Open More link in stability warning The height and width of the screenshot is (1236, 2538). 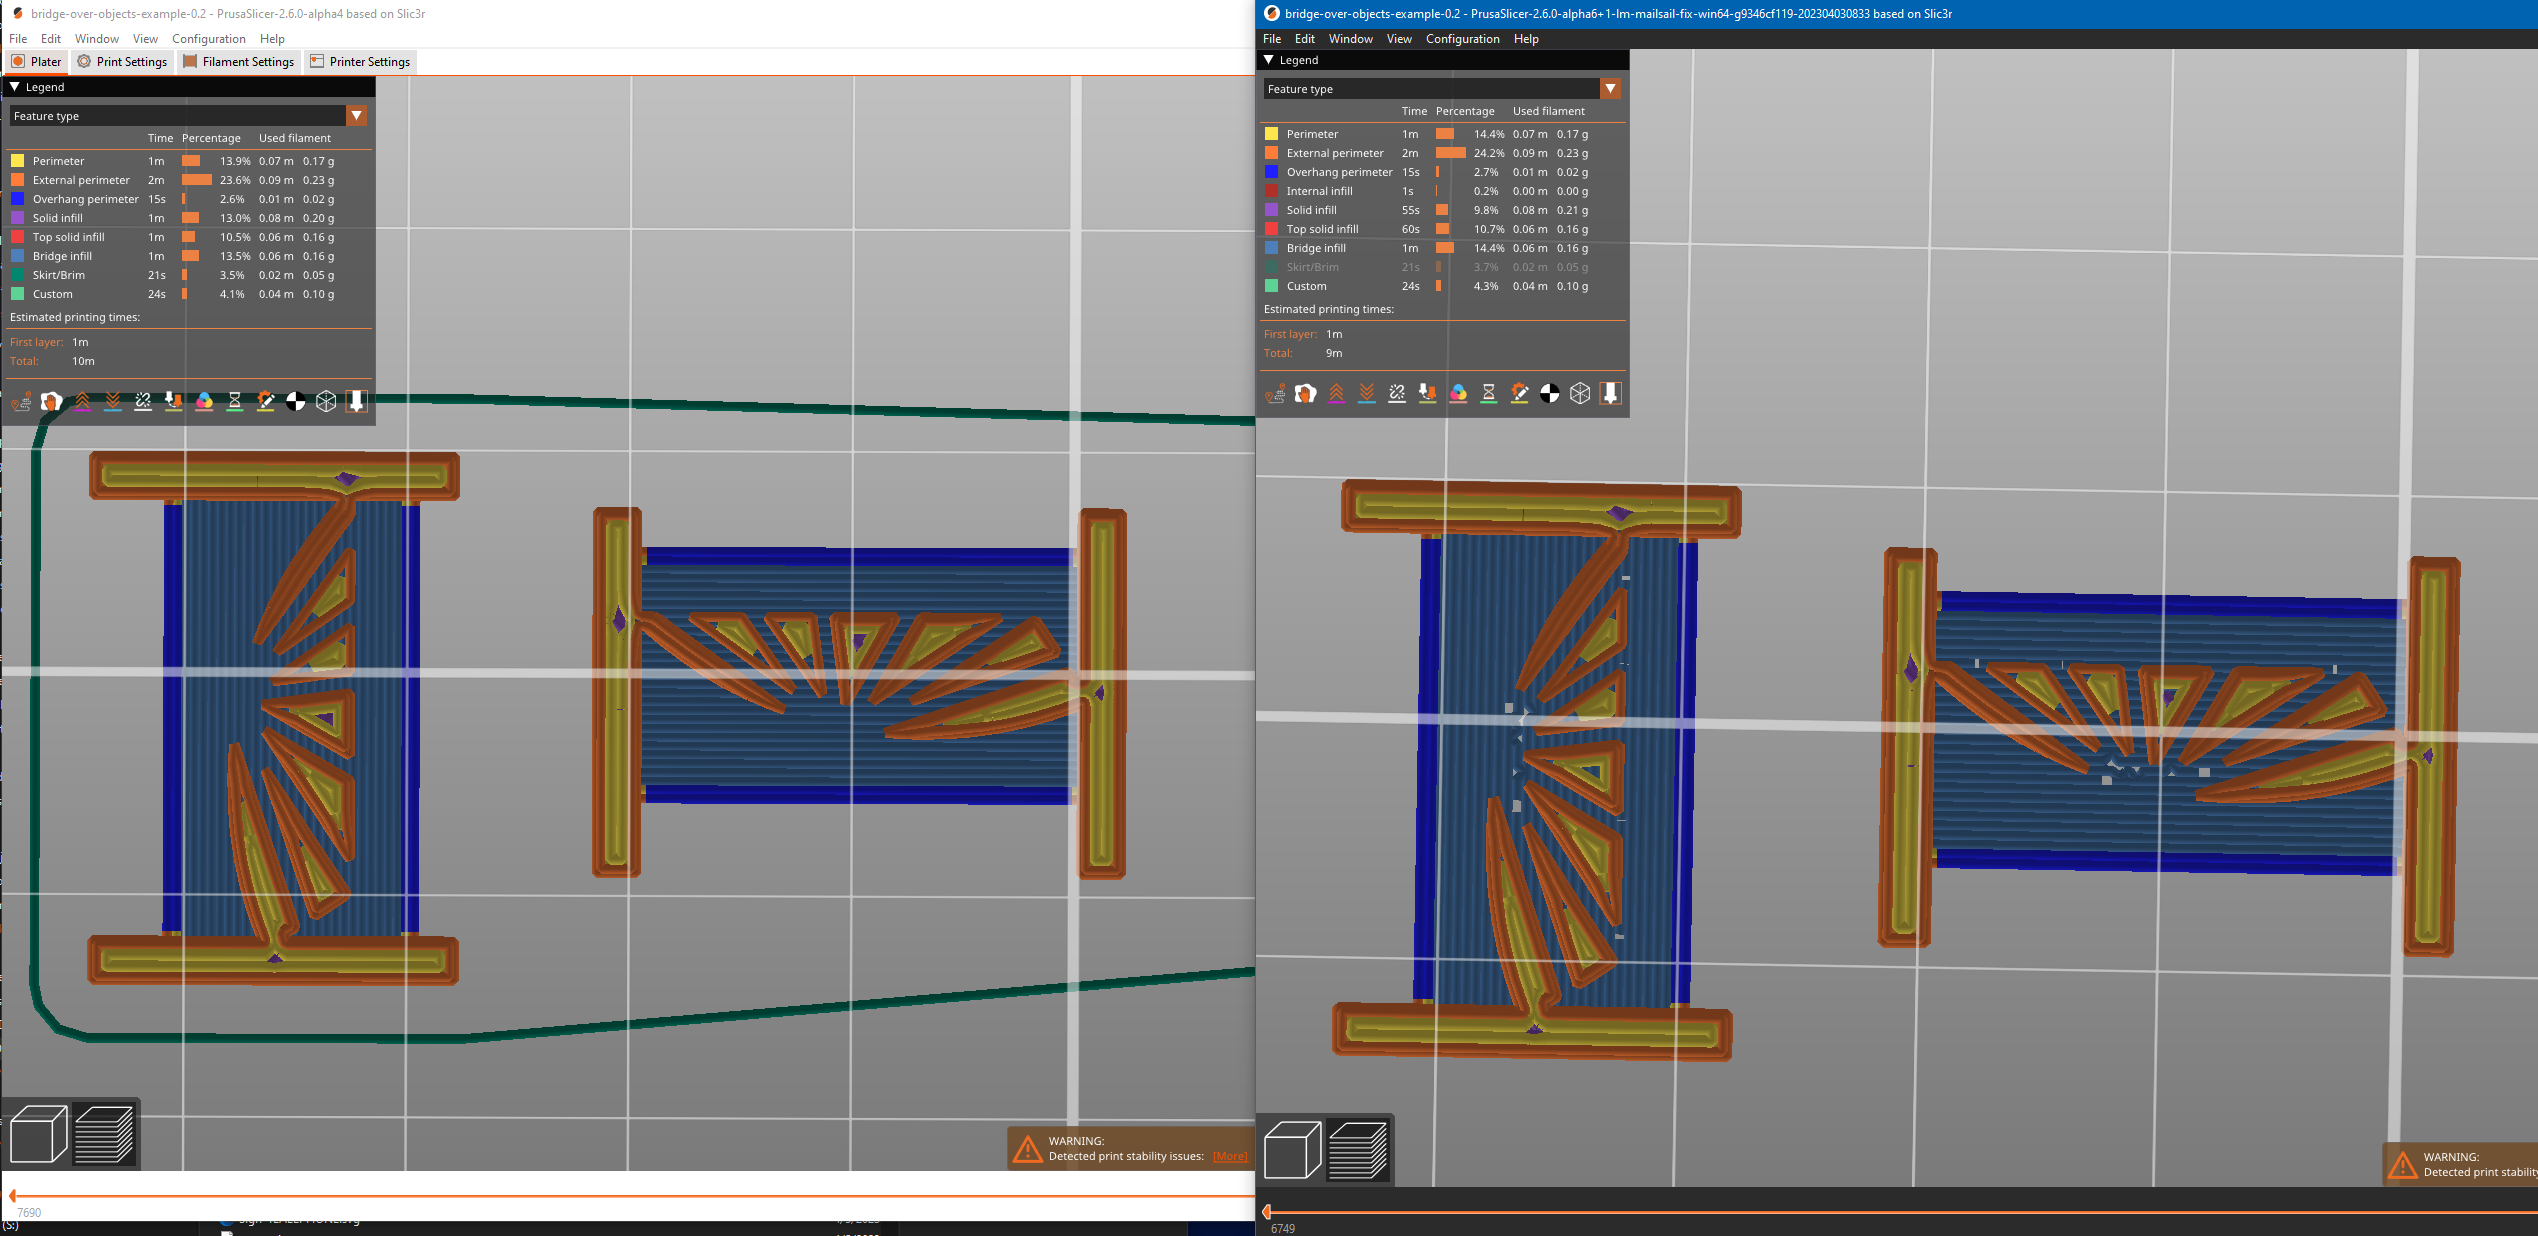(x=1230, y=1156)
